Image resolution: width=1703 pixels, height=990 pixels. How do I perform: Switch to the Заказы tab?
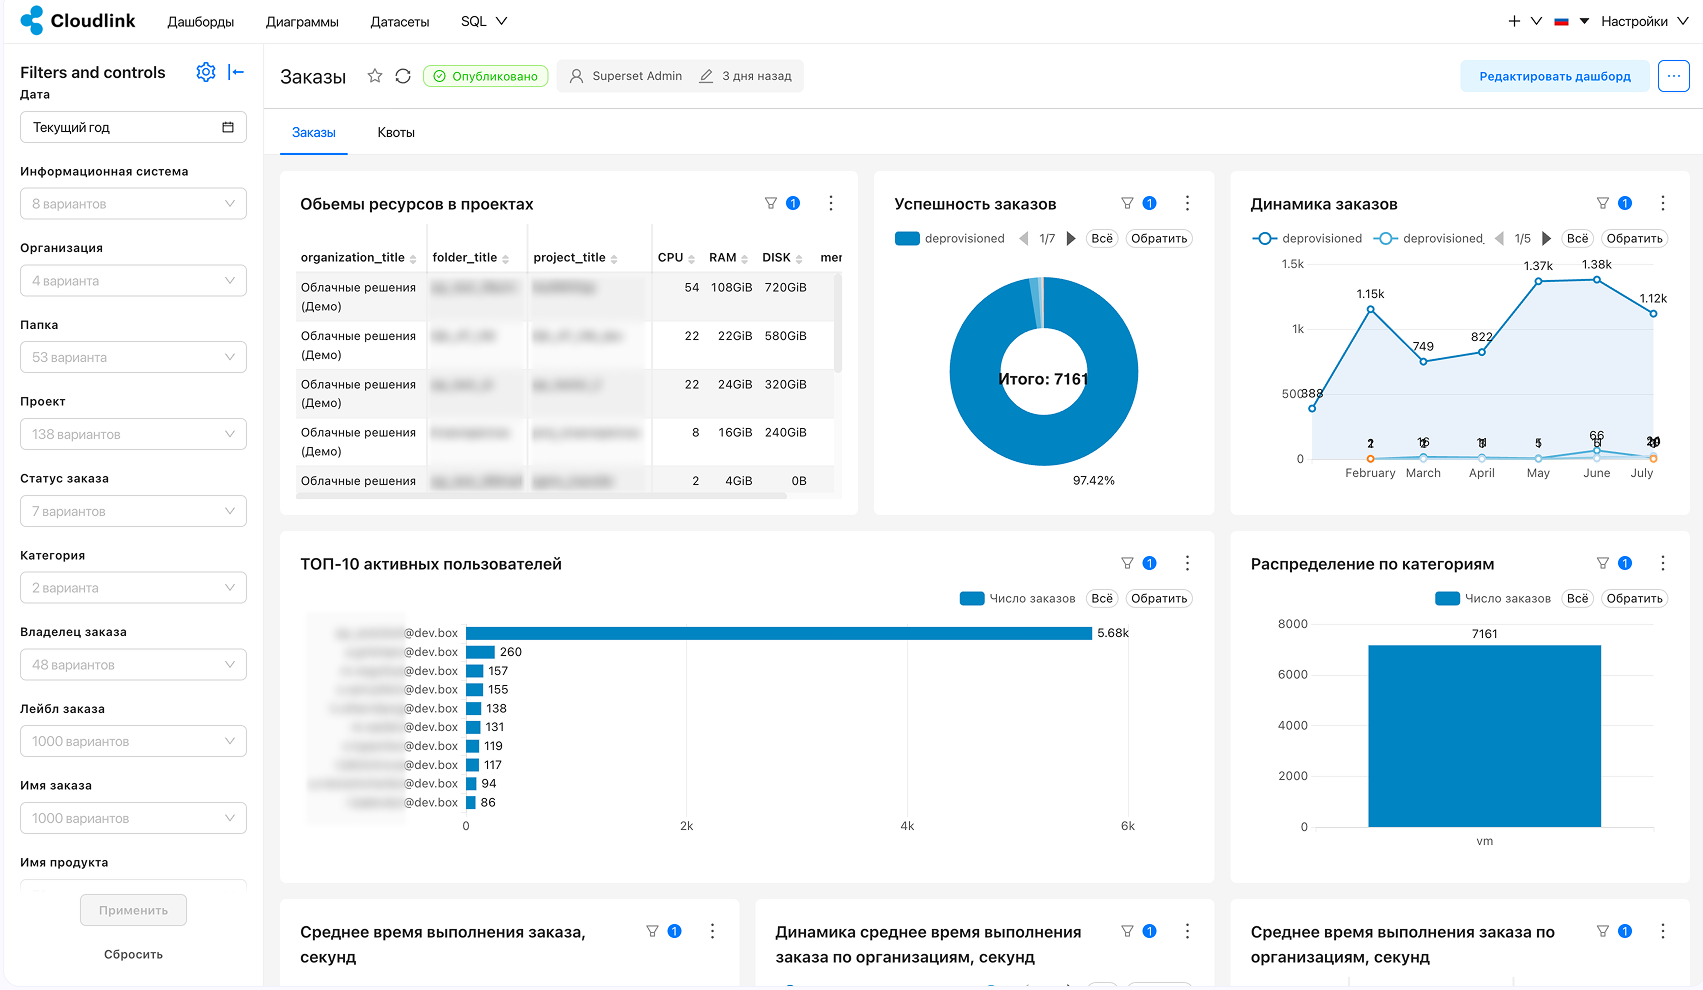314,132
